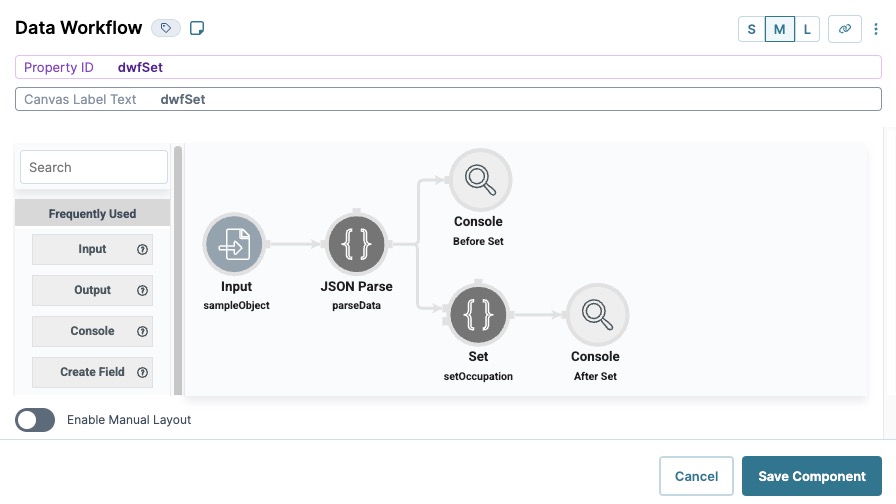Click the Cancel button

[696, 476]
